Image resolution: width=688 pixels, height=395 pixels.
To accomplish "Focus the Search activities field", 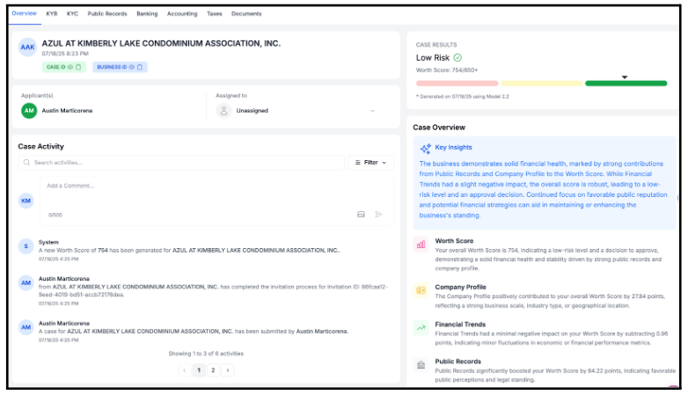I will point(181,162).
